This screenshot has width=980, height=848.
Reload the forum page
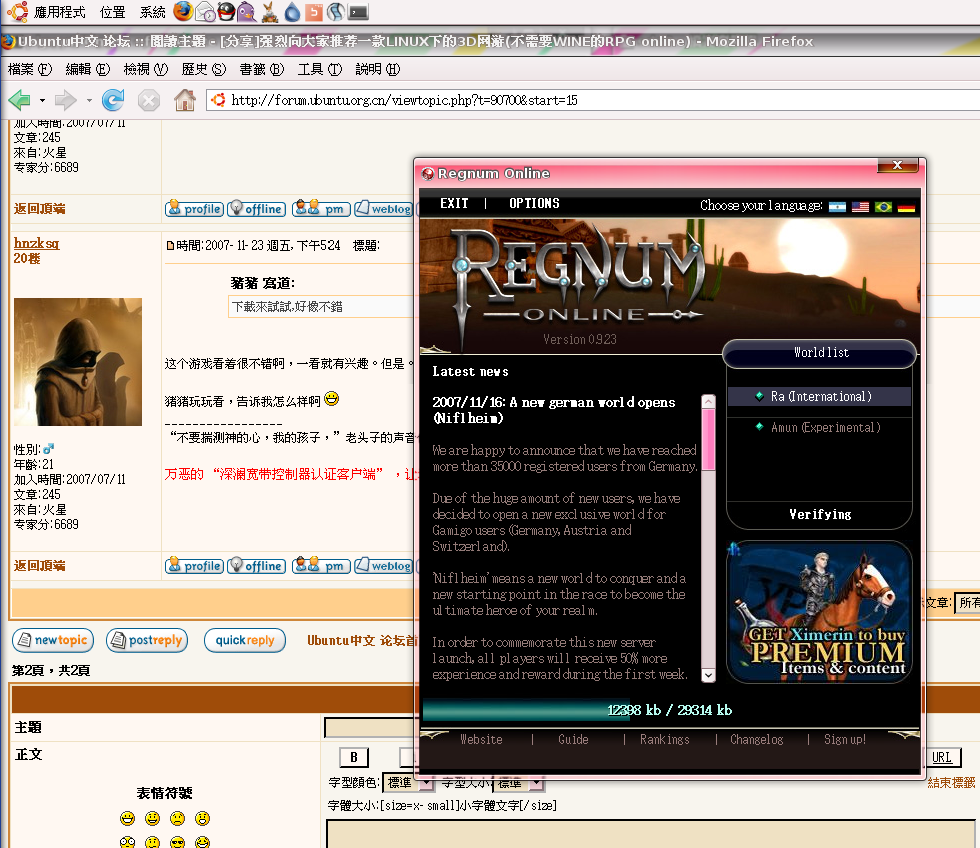coord(113,99)
